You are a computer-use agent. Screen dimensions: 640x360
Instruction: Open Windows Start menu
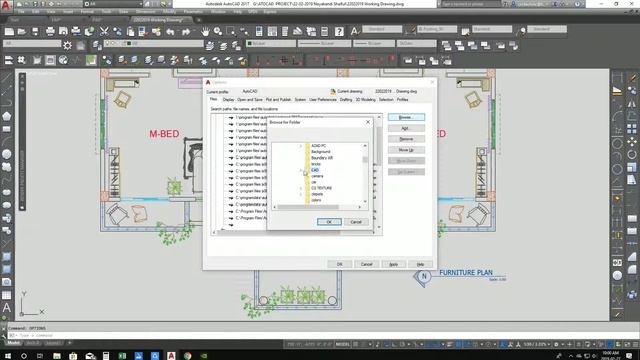click(8, 356)
